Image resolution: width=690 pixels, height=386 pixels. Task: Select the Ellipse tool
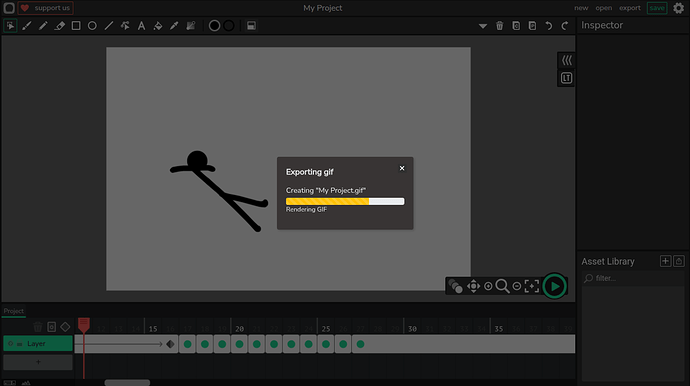click(x=92, y=26)
